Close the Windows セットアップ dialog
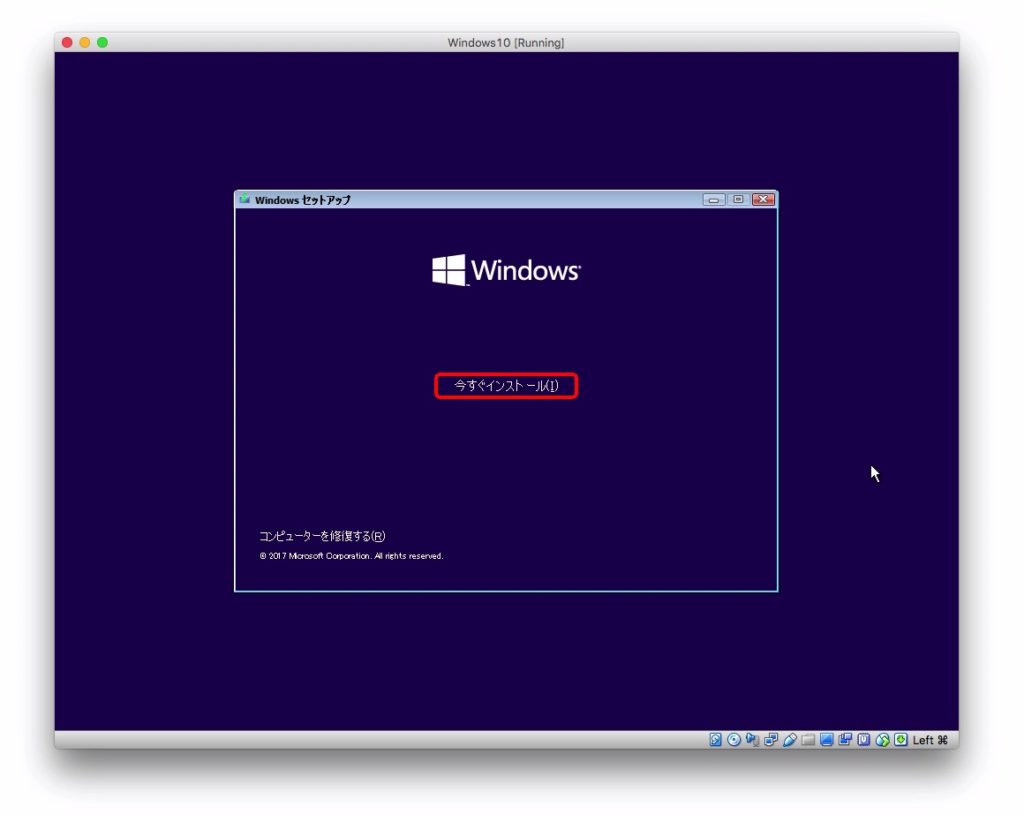This screenshot has width=1024, height=814. pos(763,199)
